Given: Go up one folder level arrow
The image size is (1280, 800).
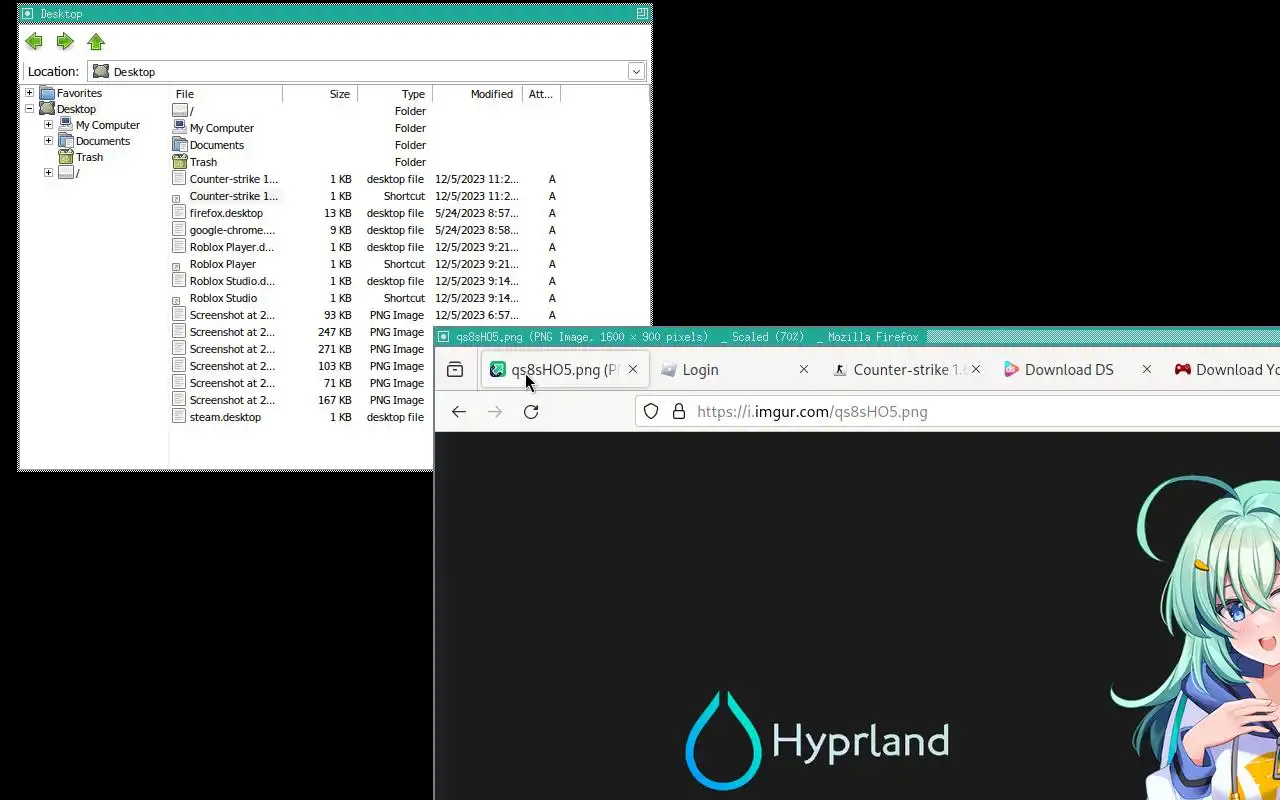Looking at the screenshot, I should click(x=96, y=41).
